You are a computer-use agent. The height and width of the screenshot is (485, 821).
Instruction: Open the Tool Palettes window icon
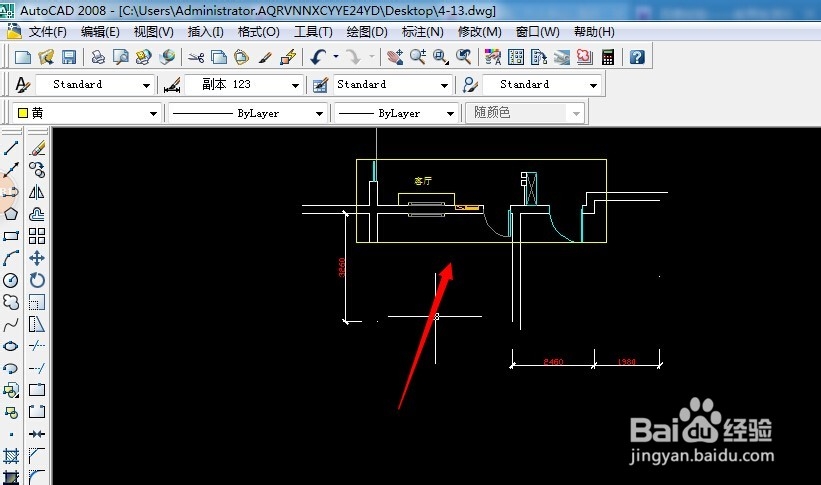pyautogui.click(x=539, y=57)
